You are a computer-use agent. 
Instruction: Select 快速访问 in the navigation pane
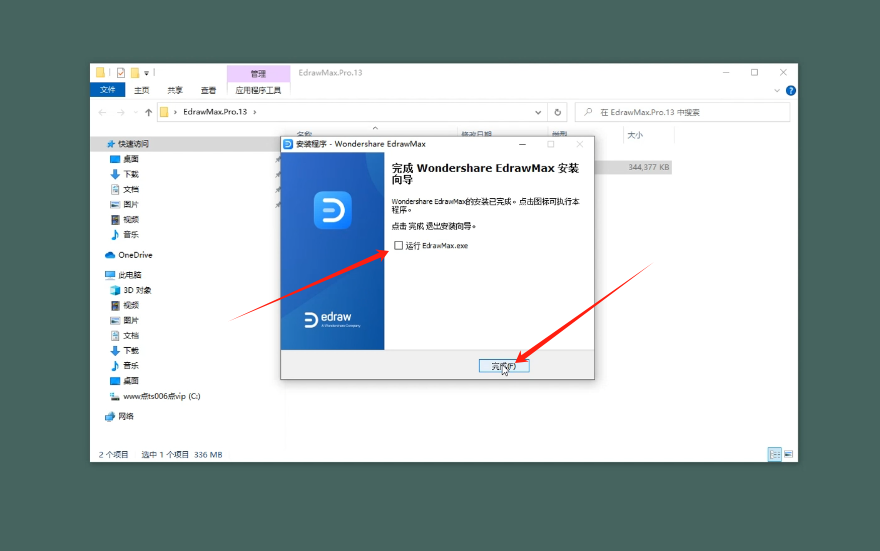pyautogui.click(x=133, y=144)
